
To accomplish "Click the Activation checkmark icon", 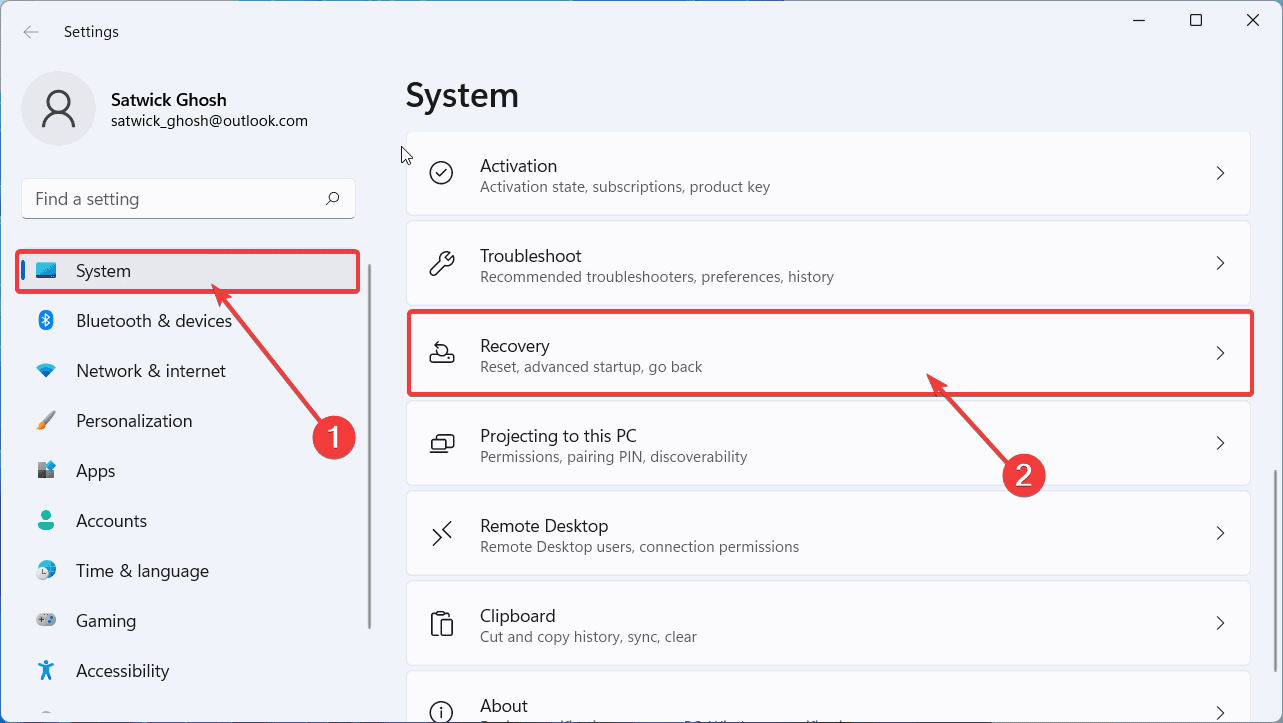I will click(441, 173).
